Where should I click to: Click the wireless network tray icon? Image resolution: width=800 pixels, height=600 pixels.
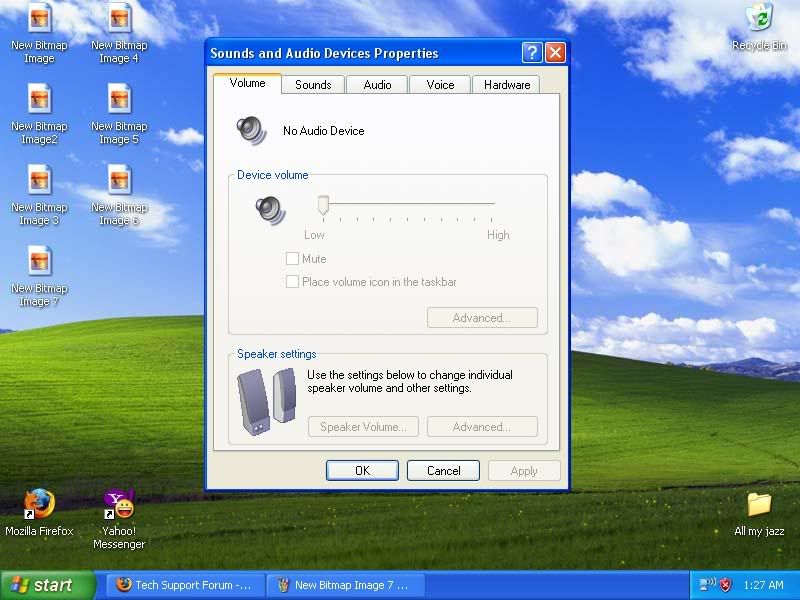[708, 584]
